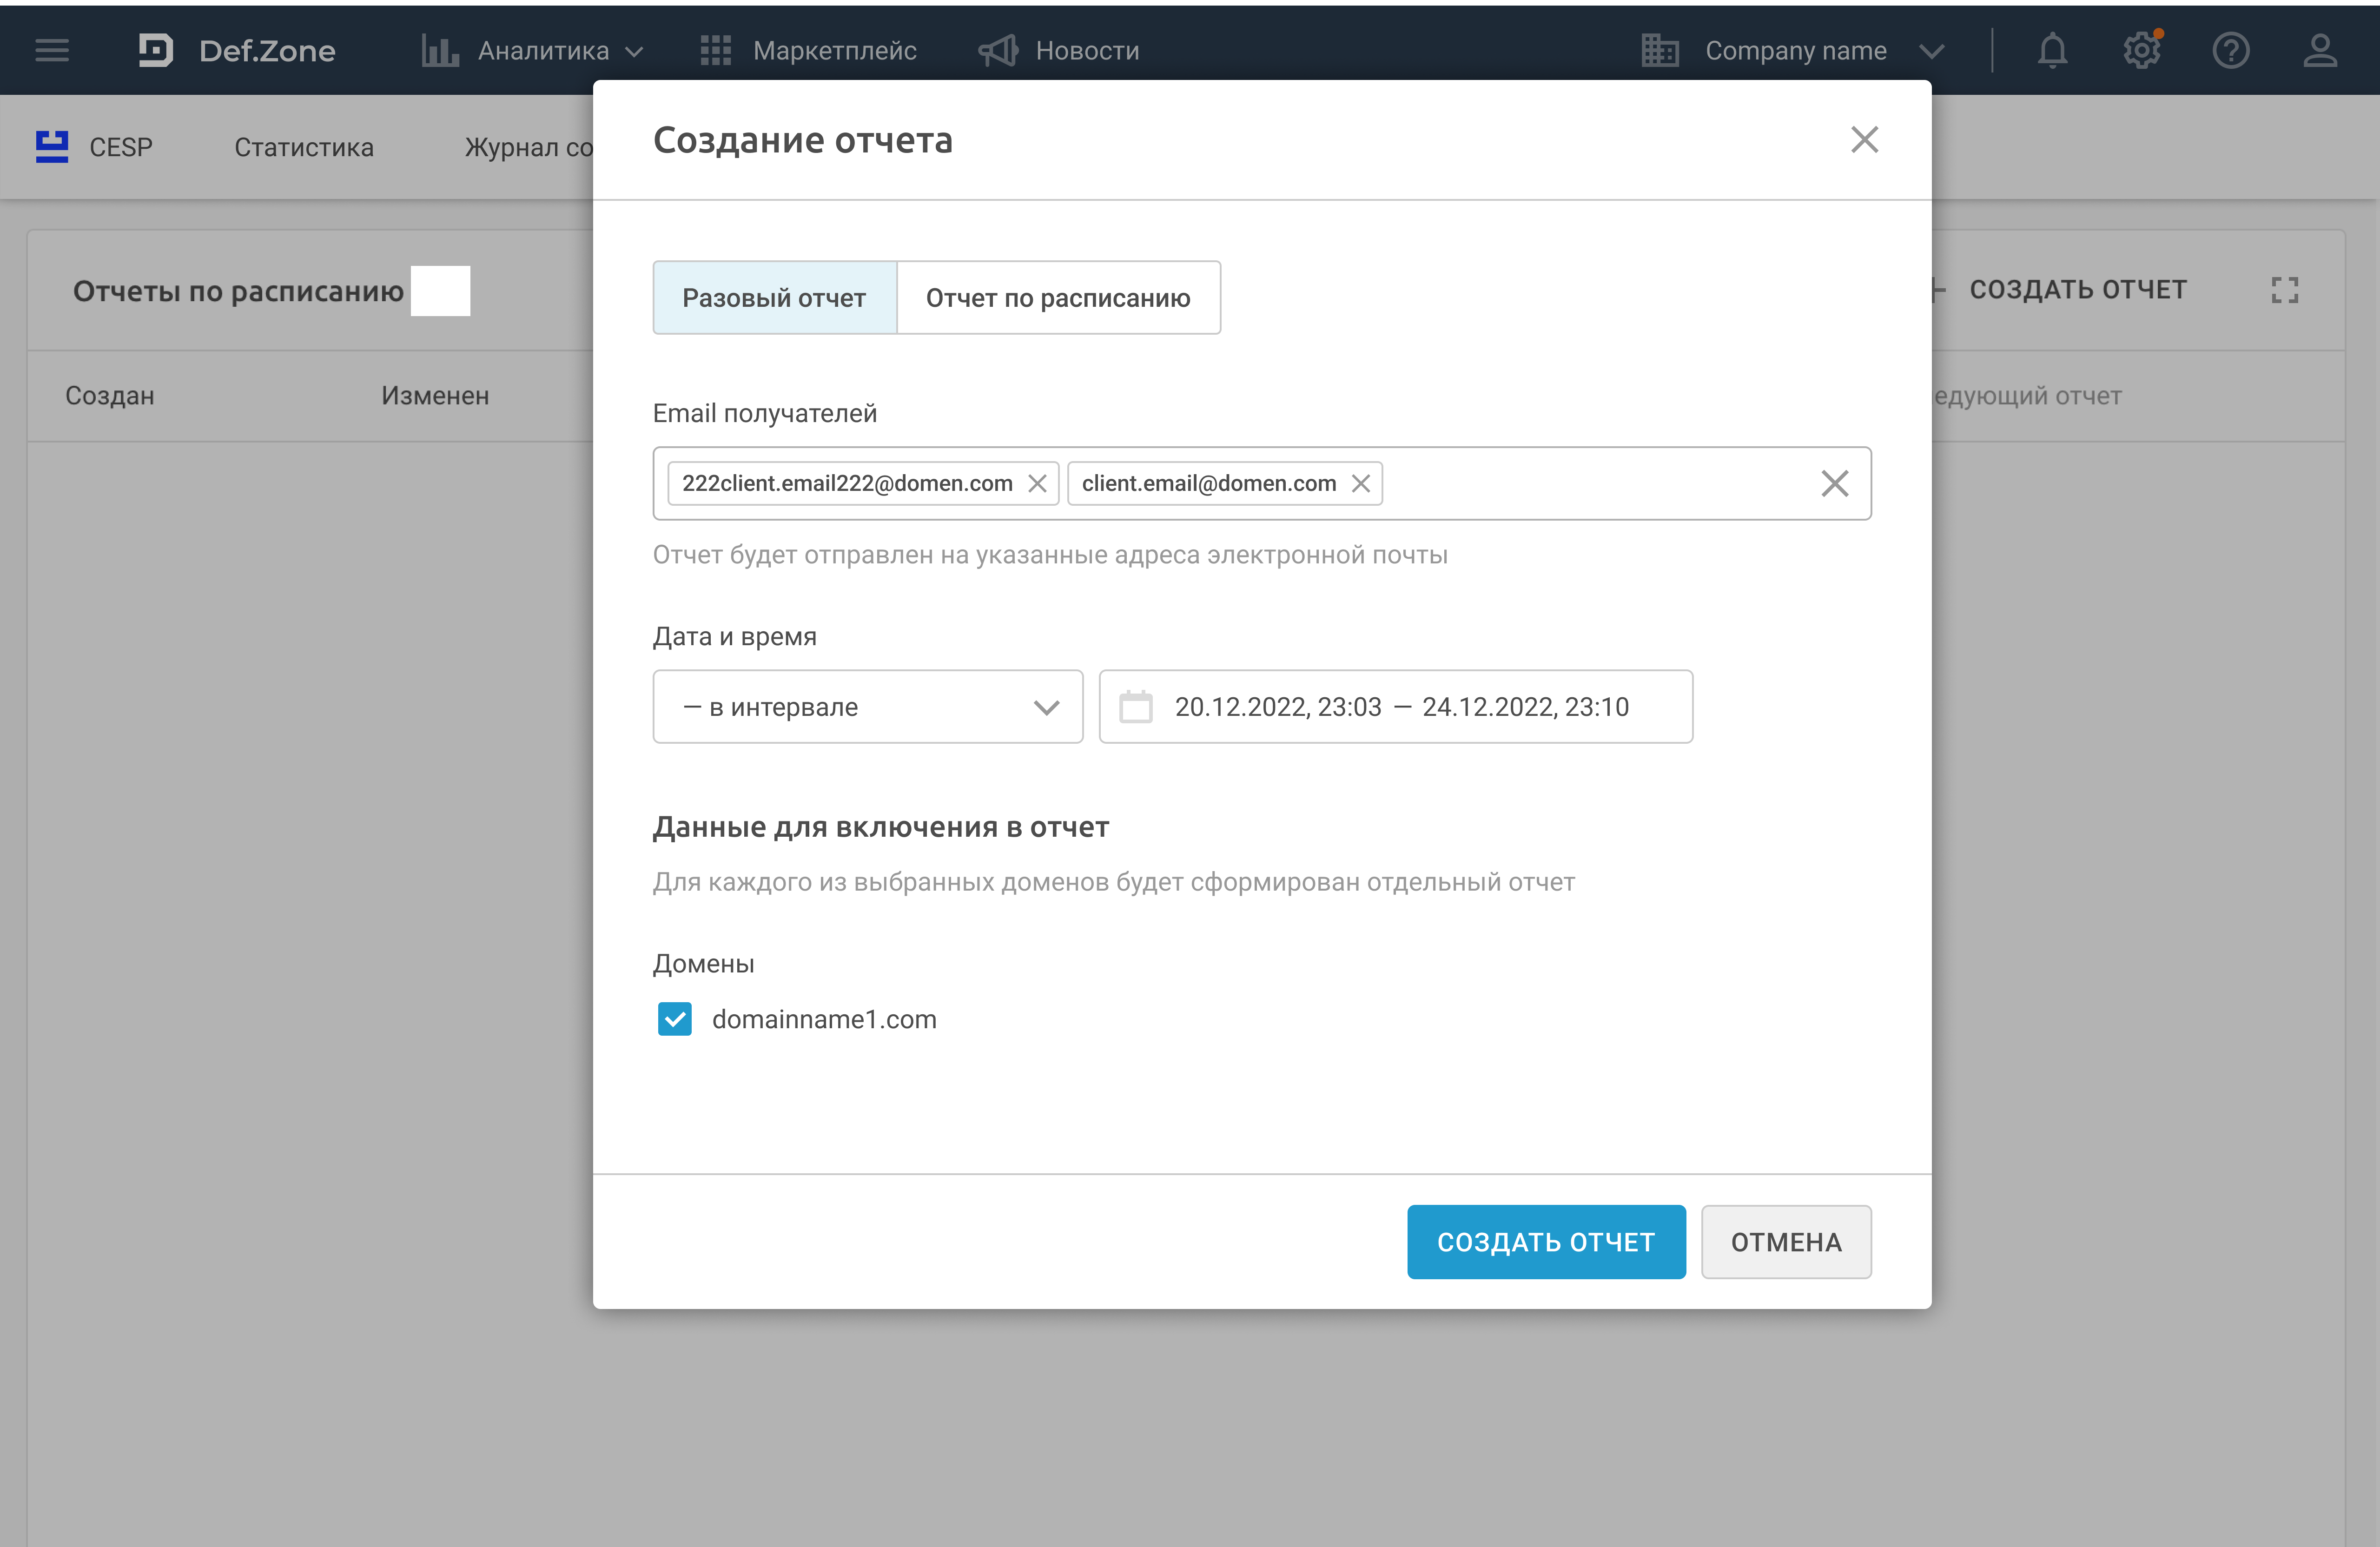Select the 'Разовый отчет' tab

coord(774,298)
